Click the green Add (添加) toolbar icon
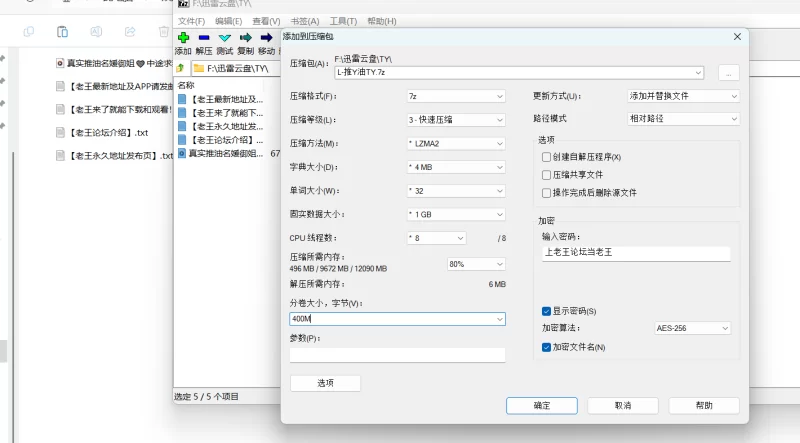The width and height of the screenshot is (800, 443). pyautogui.click(x=183, y=38)
